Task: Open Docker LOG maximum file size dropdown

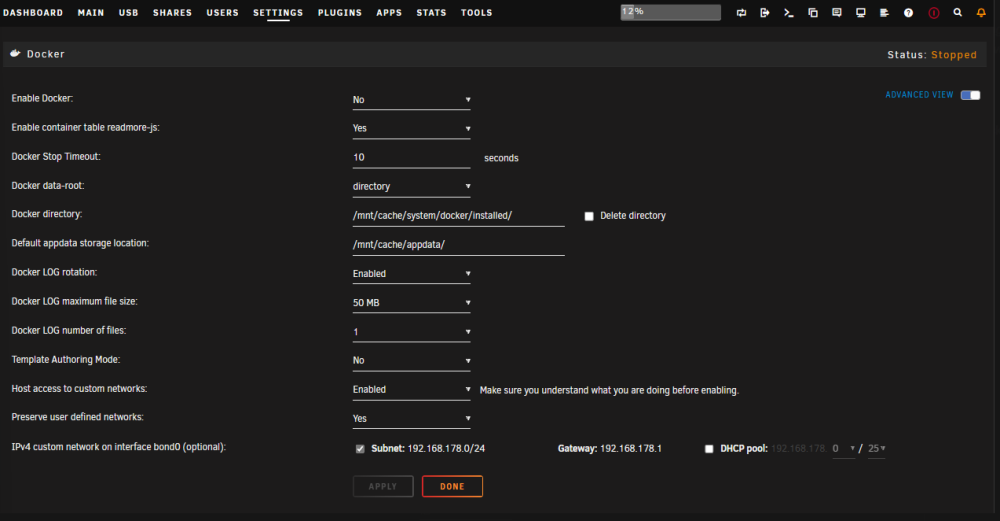Action: [x=411, y=303]
